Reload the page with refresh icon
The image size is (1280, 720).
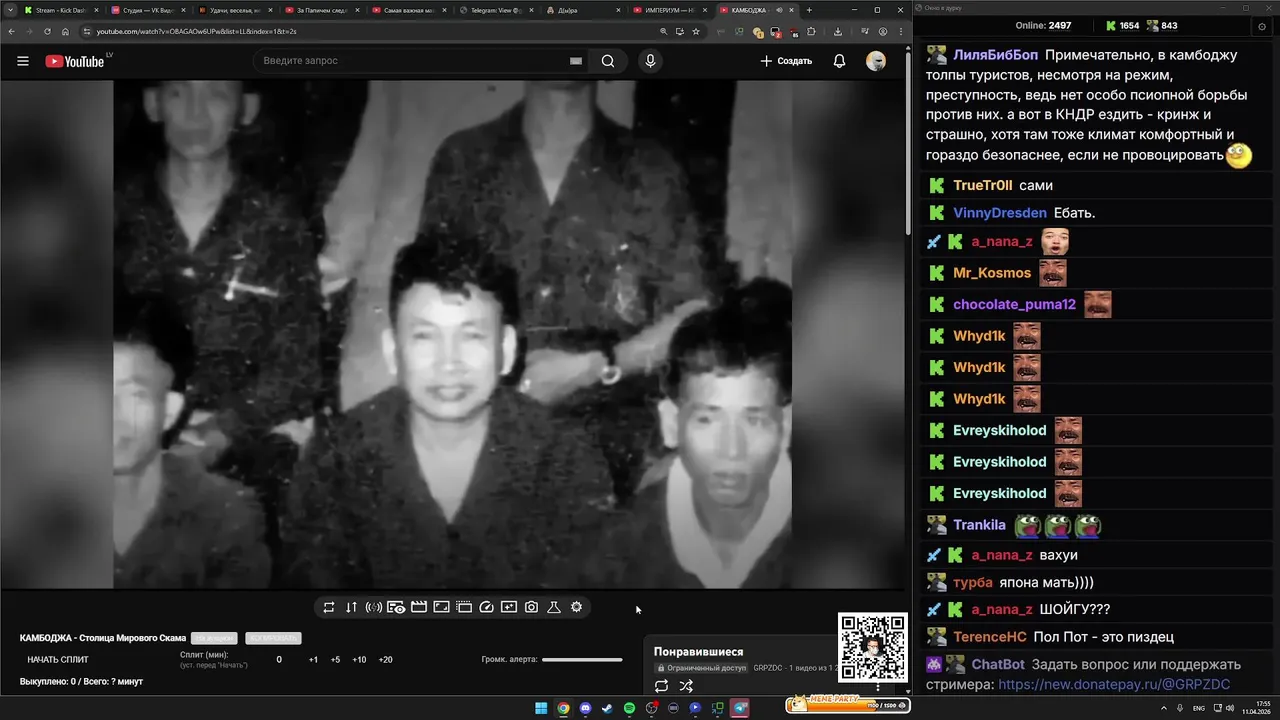[47, 31]
